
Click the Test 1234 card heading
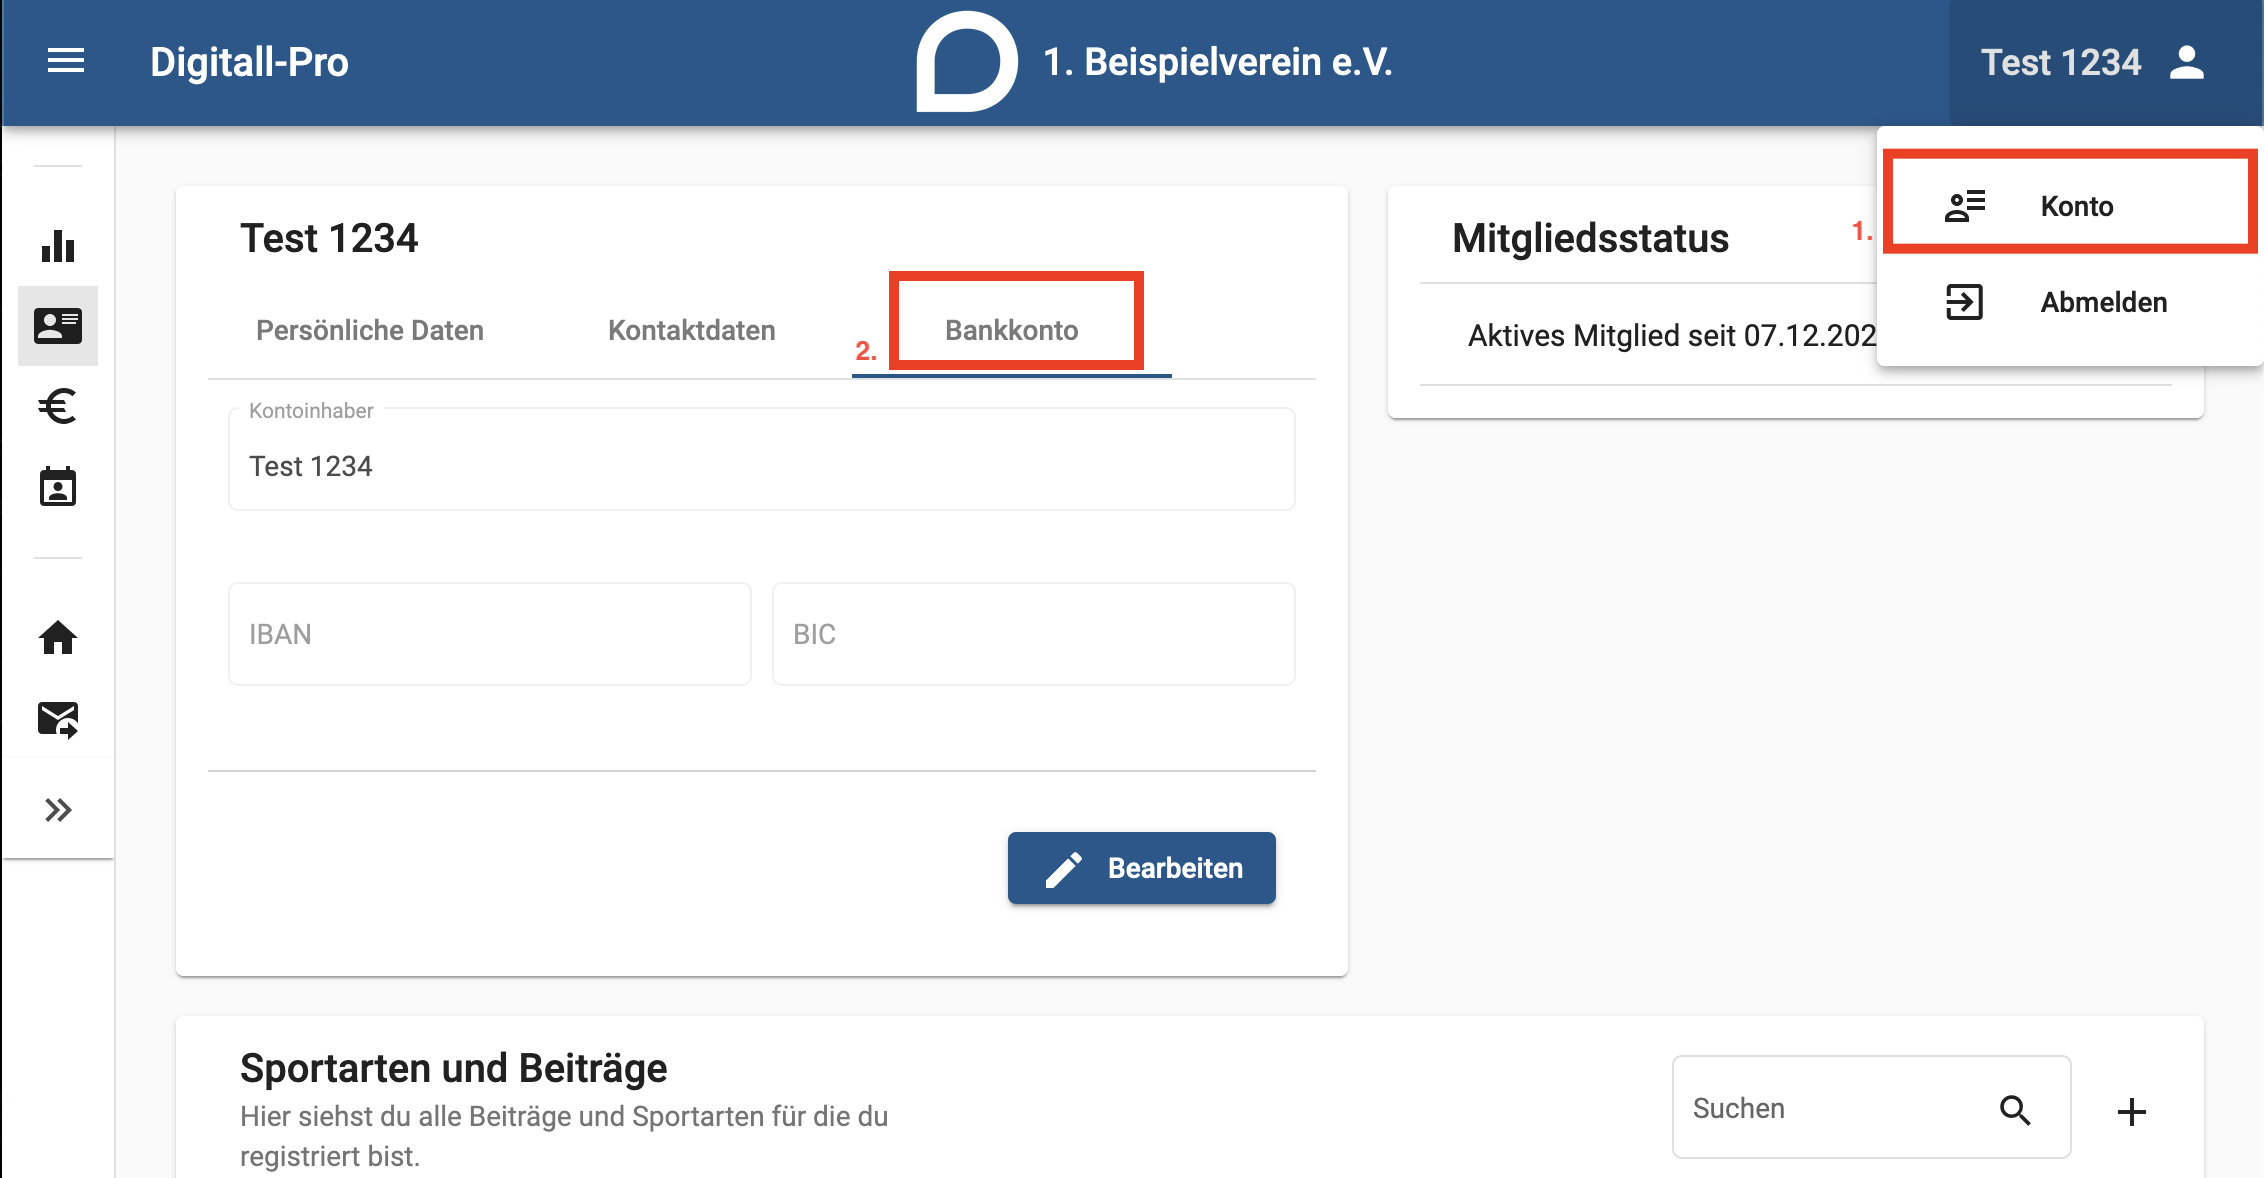pyautogui.click(x=329, y=238)
